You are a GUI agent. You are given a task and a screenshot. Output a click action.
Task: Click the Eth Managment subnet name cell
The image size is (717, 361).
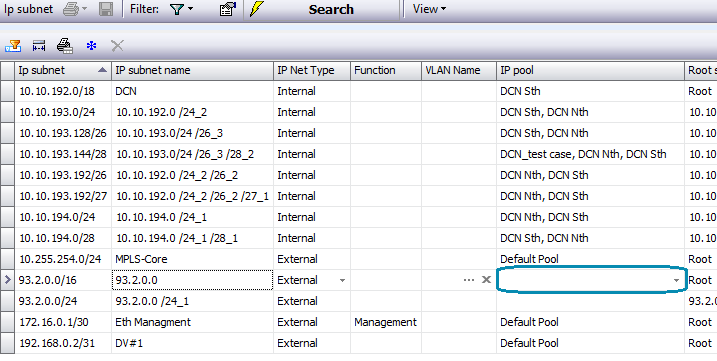pos(193,322)
